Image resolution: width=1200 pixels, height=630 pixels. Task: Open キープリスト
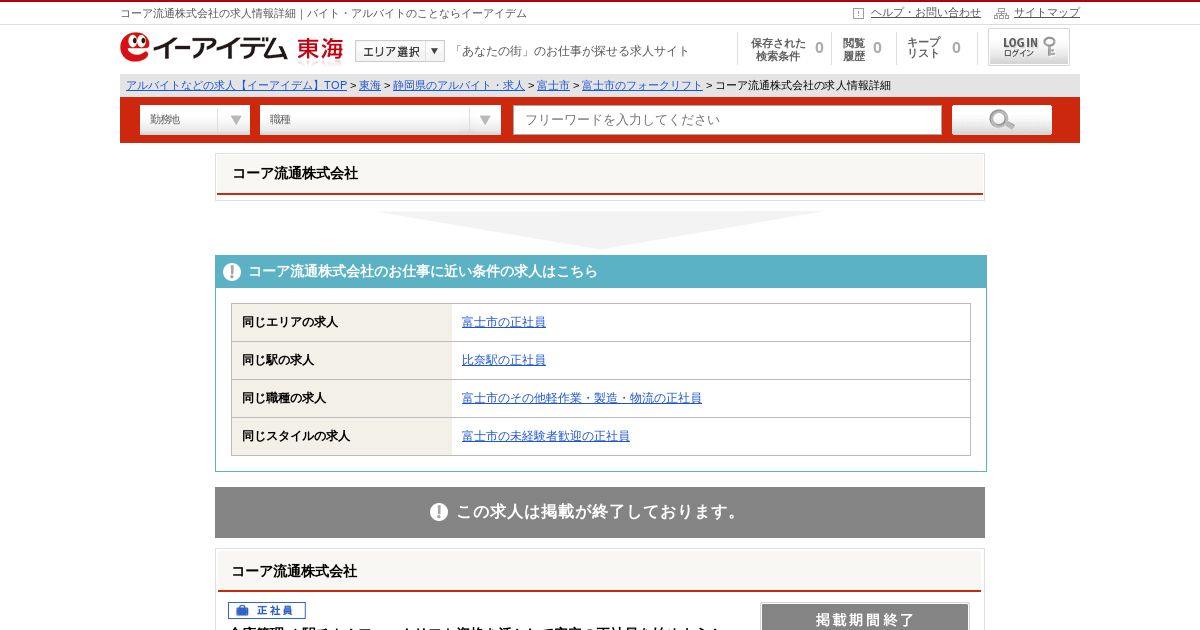933,49
